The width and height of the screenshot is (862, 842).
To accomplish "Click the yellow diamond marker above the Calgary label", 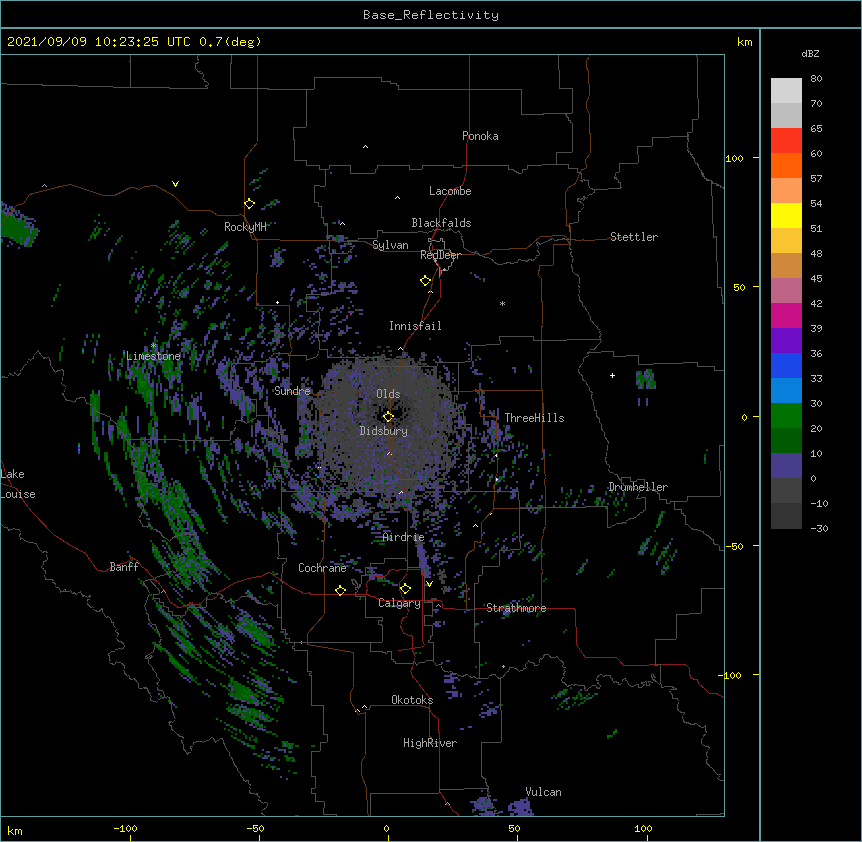I will pos(405,589).
